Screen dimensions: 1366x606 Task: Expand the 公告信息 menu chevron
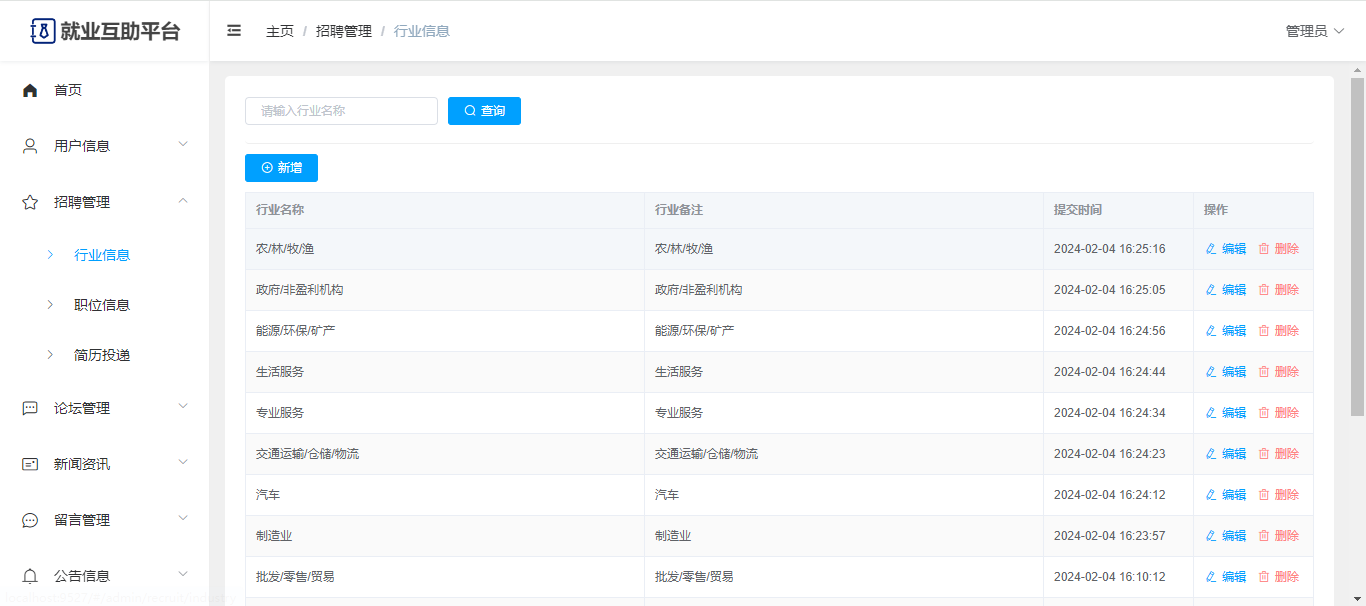(x=183, y=575)
